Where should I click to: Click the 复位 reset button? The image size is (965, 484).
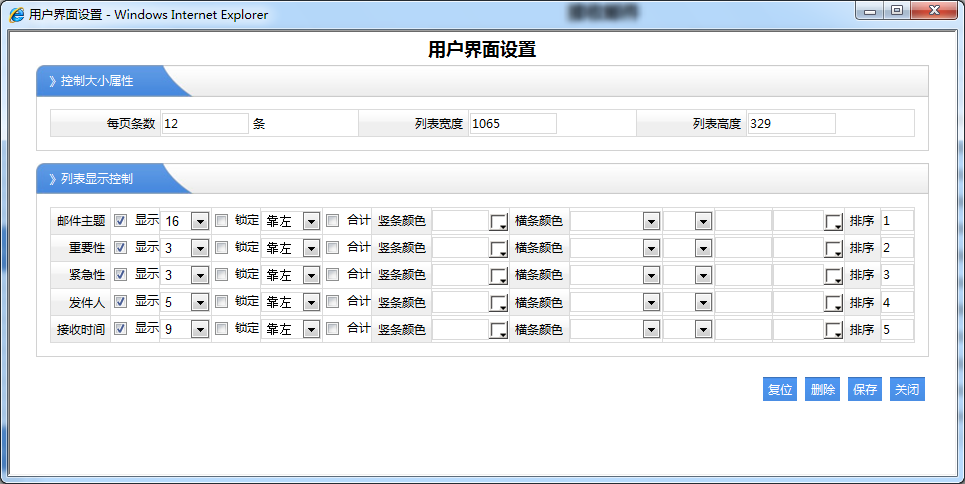tap(780, 390)
